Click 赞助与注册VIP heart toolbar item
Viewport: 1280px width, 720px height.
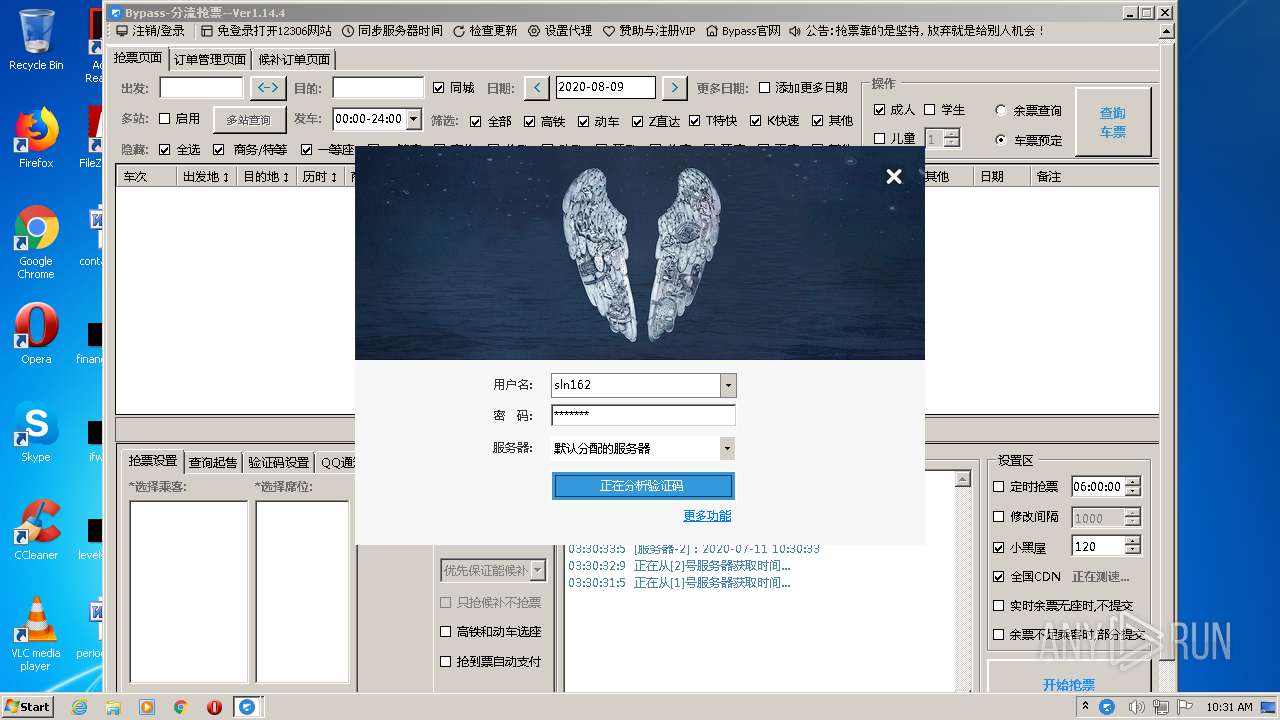click(x=649, y=31)
